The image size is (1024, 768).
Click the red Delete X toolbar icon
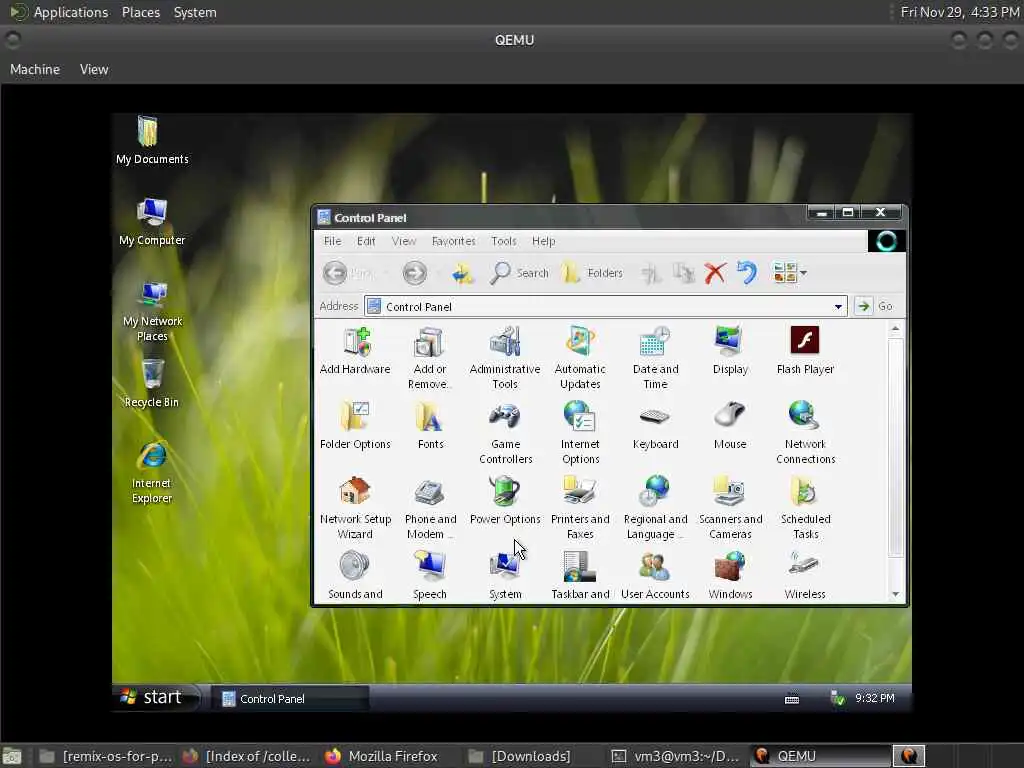click(715, 273)
